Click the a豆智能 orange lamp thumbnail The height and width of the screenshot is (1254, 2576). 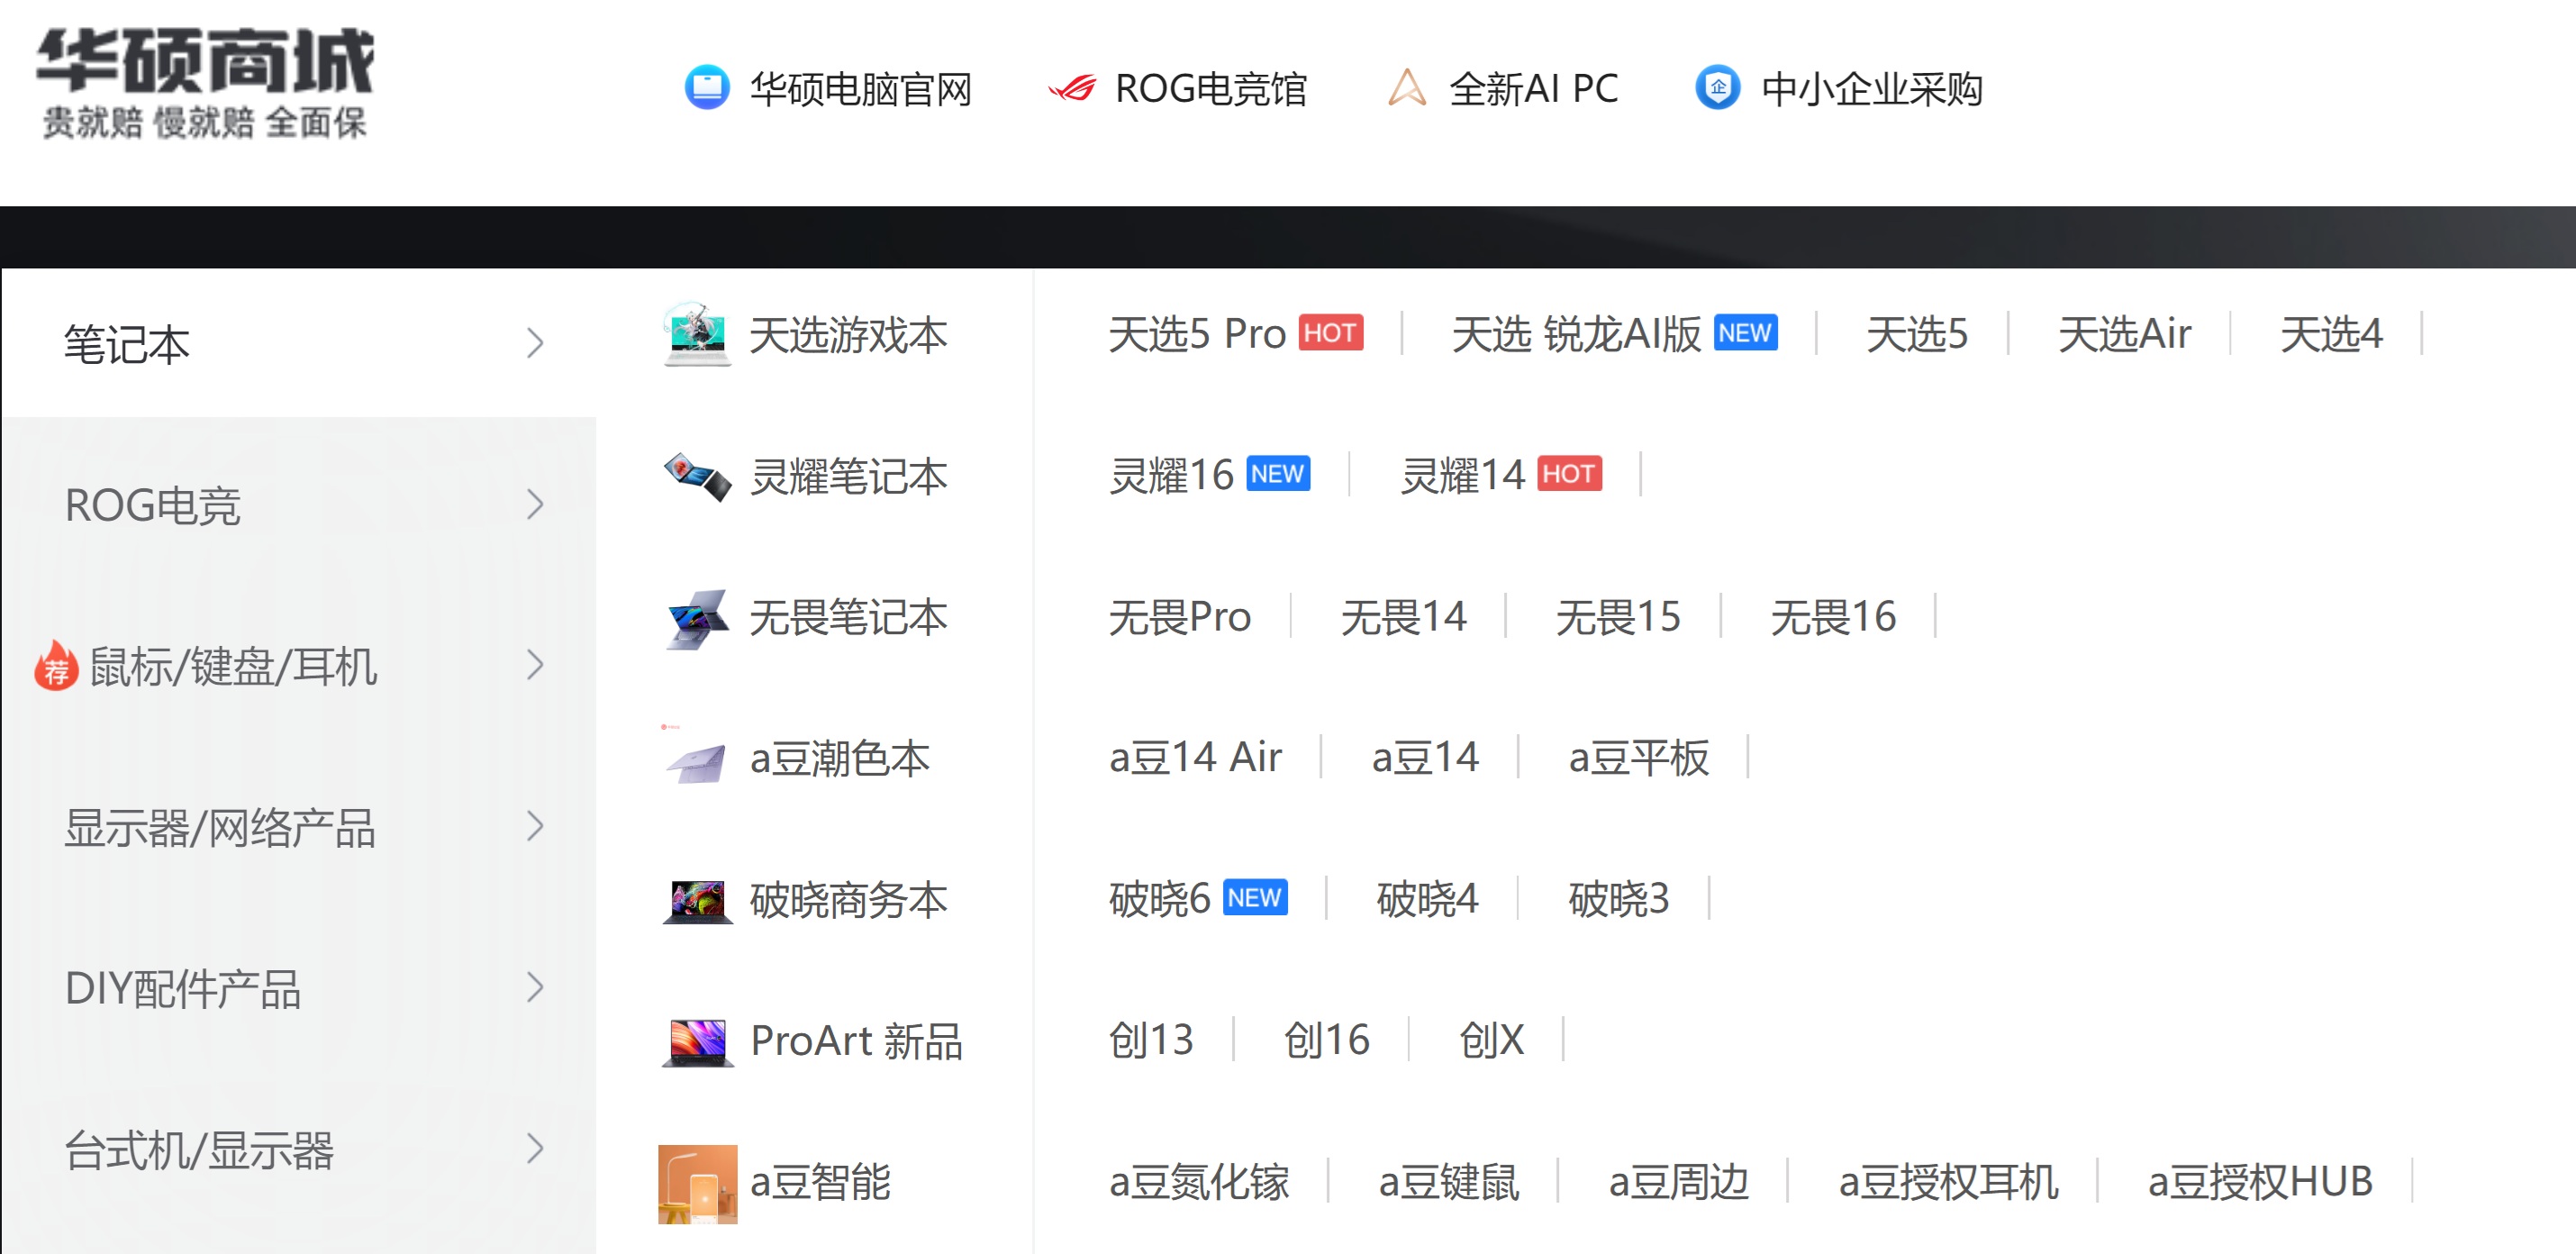(697, 1183)
